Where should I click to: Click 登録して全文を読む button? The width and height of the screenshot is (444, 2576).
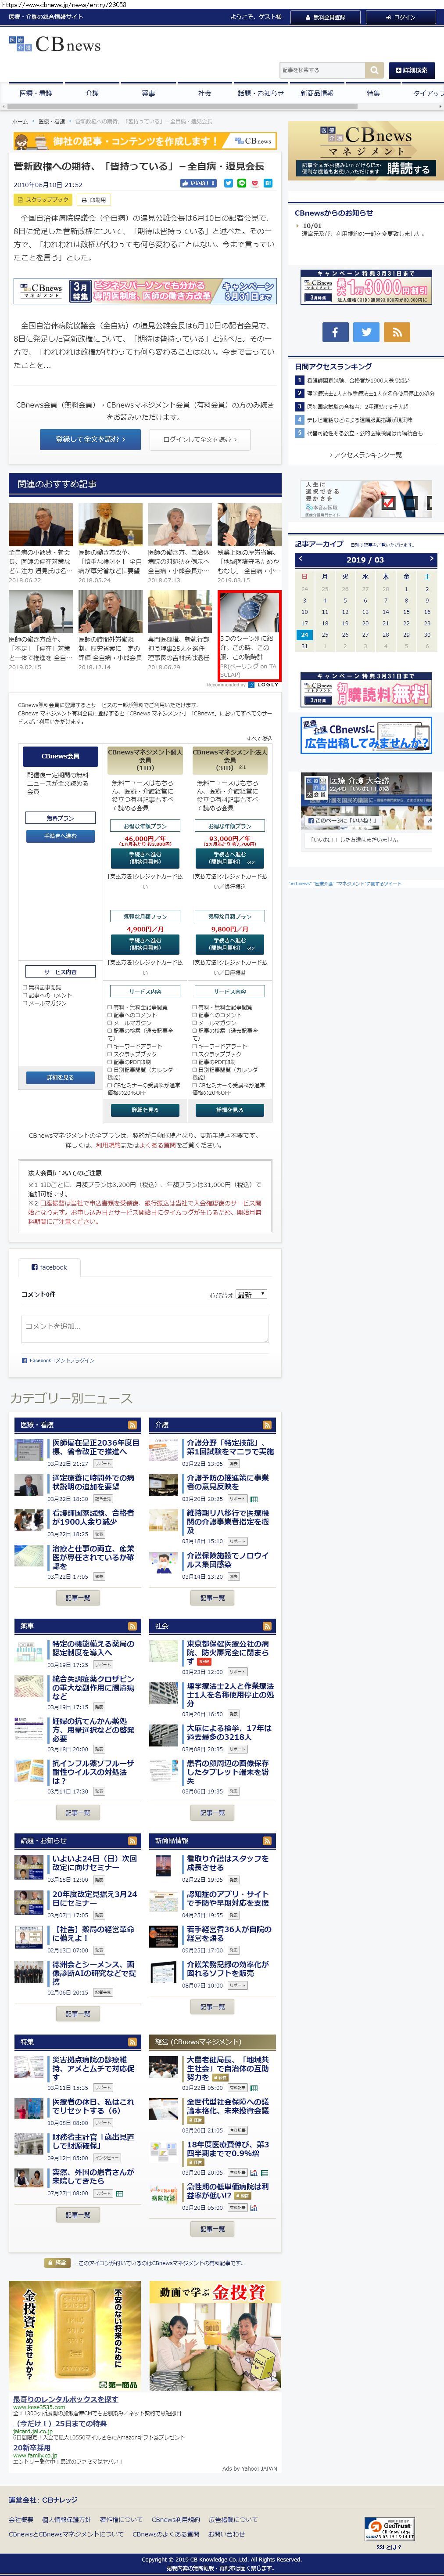click(90, 439)
